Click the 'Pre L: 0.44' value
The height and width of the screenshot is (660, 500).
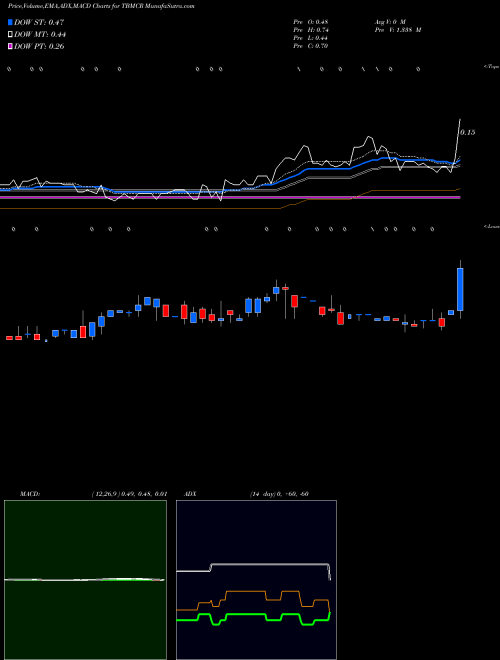tap(311, 38)
